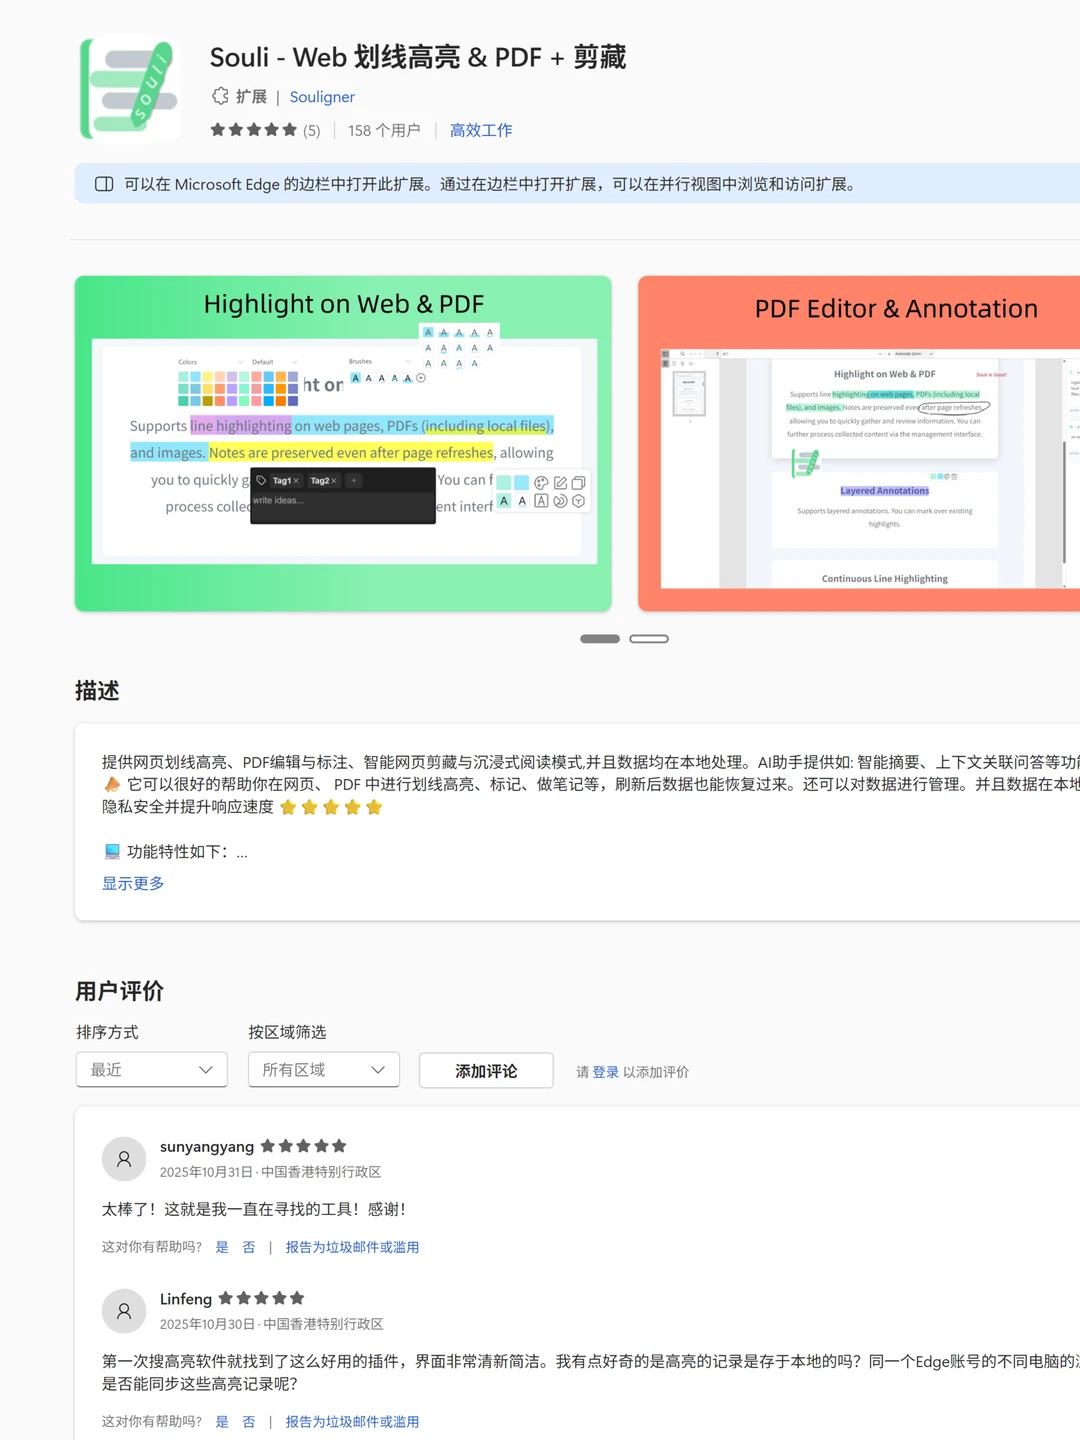The width and height of the screenshot is (1080, 1440).
Task: Open the 所有区域 region filter dropdown
Action: [323, 1069]
